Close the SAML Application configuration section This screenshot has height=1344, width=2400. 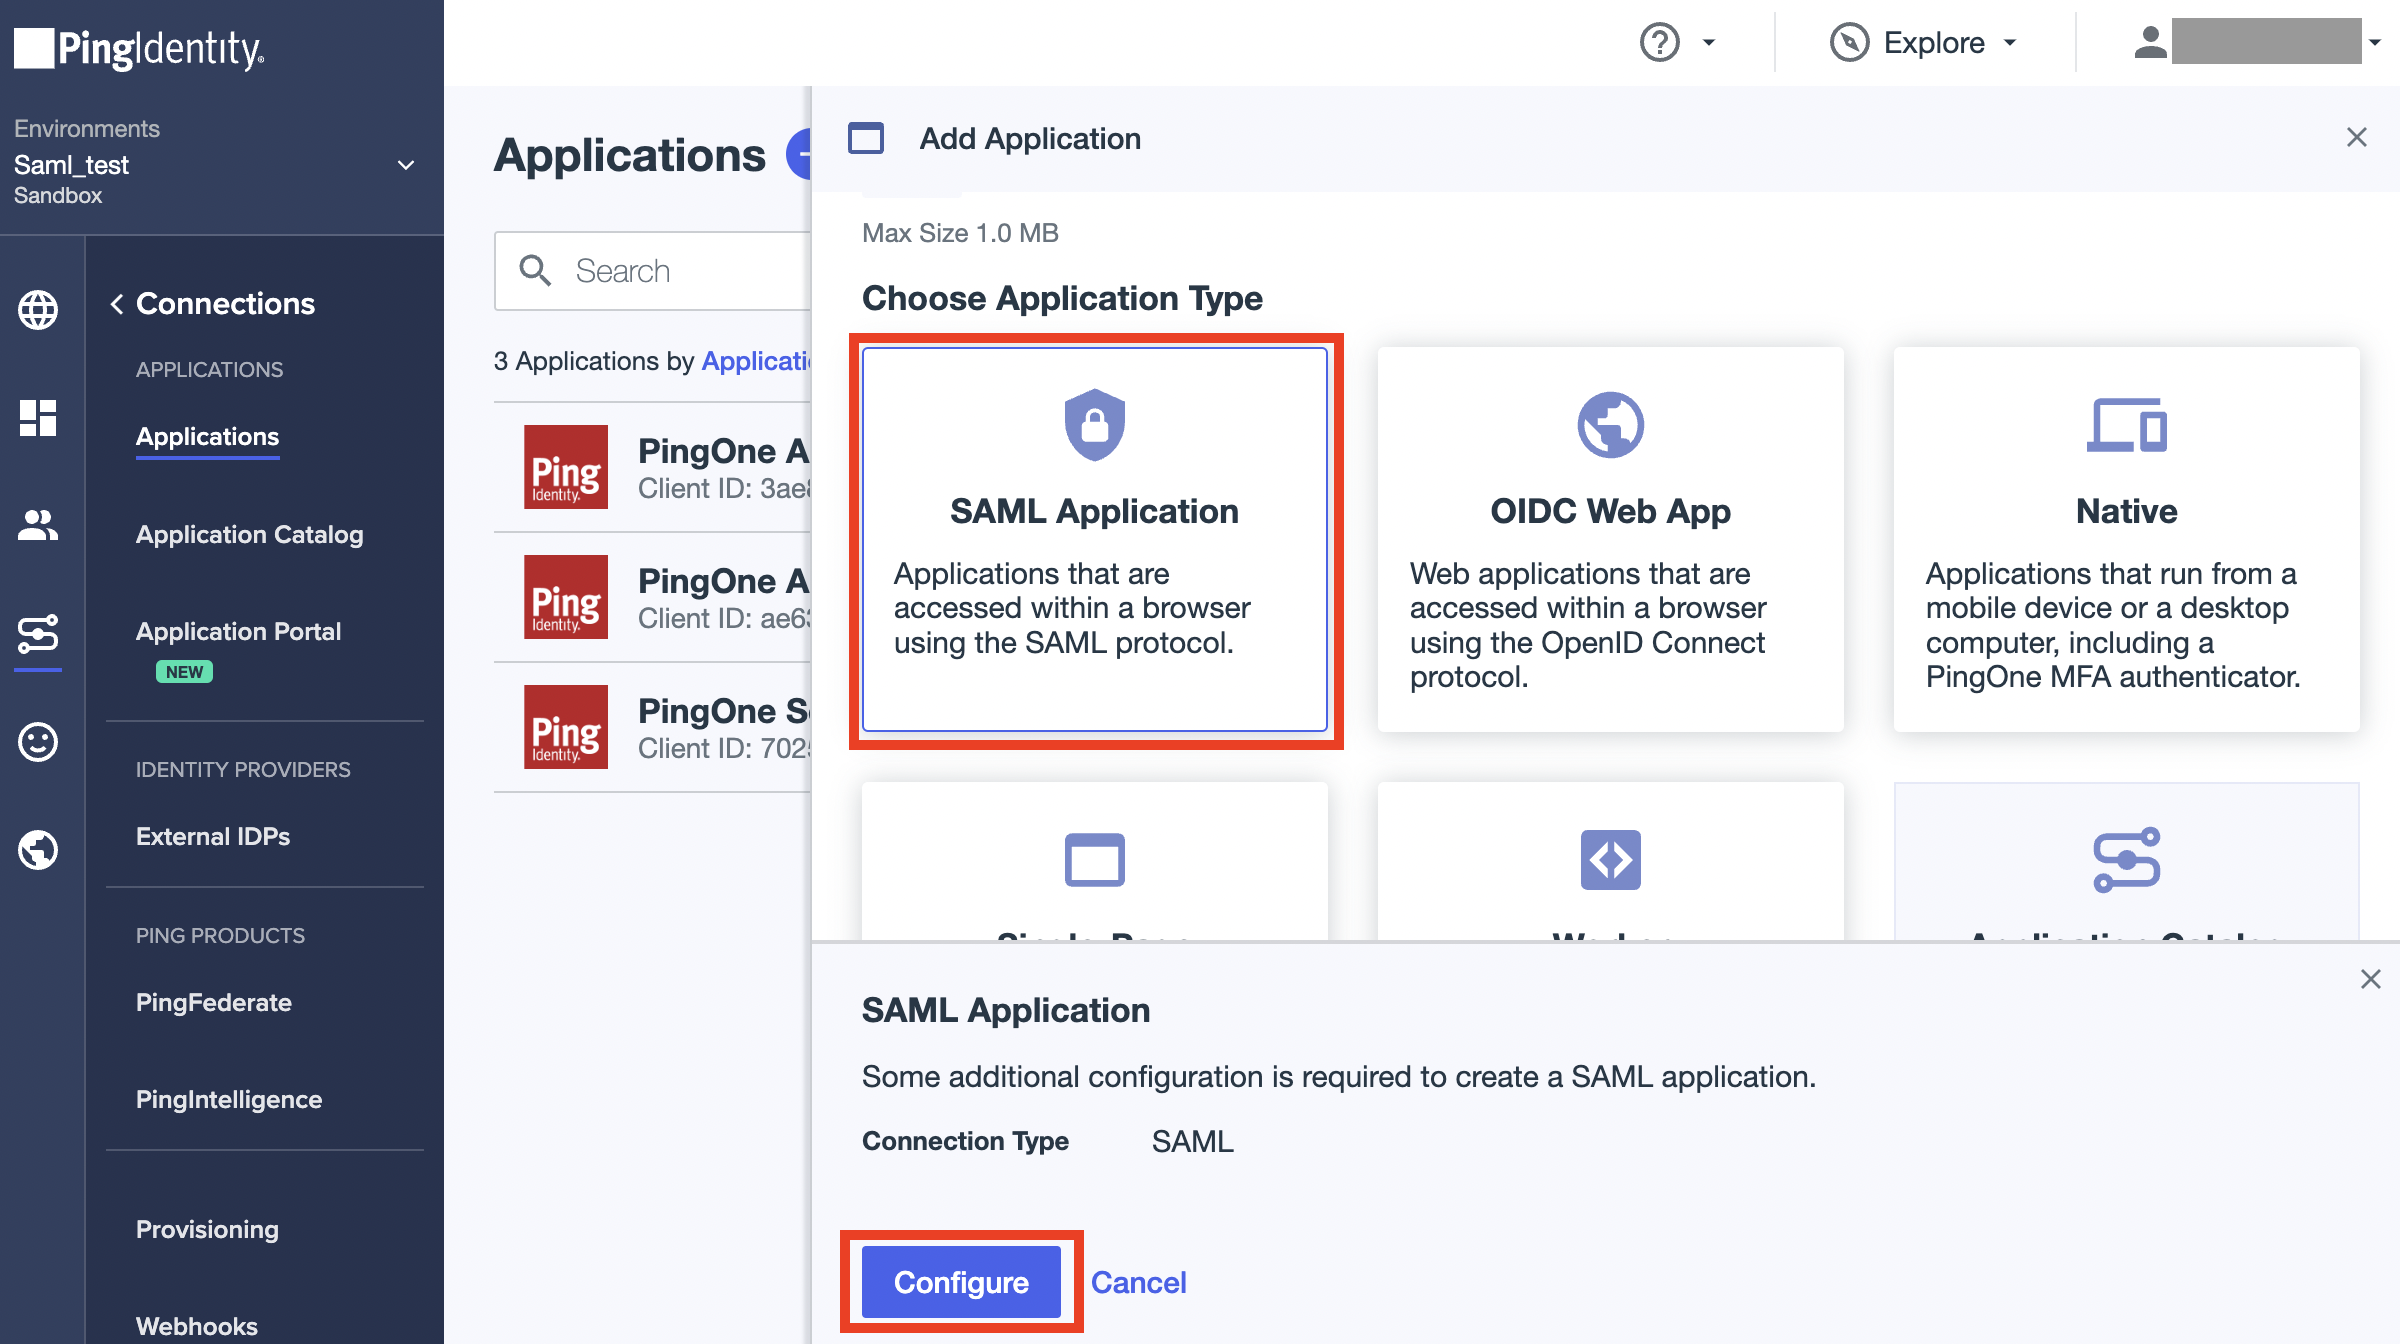tap(2371, 979)
